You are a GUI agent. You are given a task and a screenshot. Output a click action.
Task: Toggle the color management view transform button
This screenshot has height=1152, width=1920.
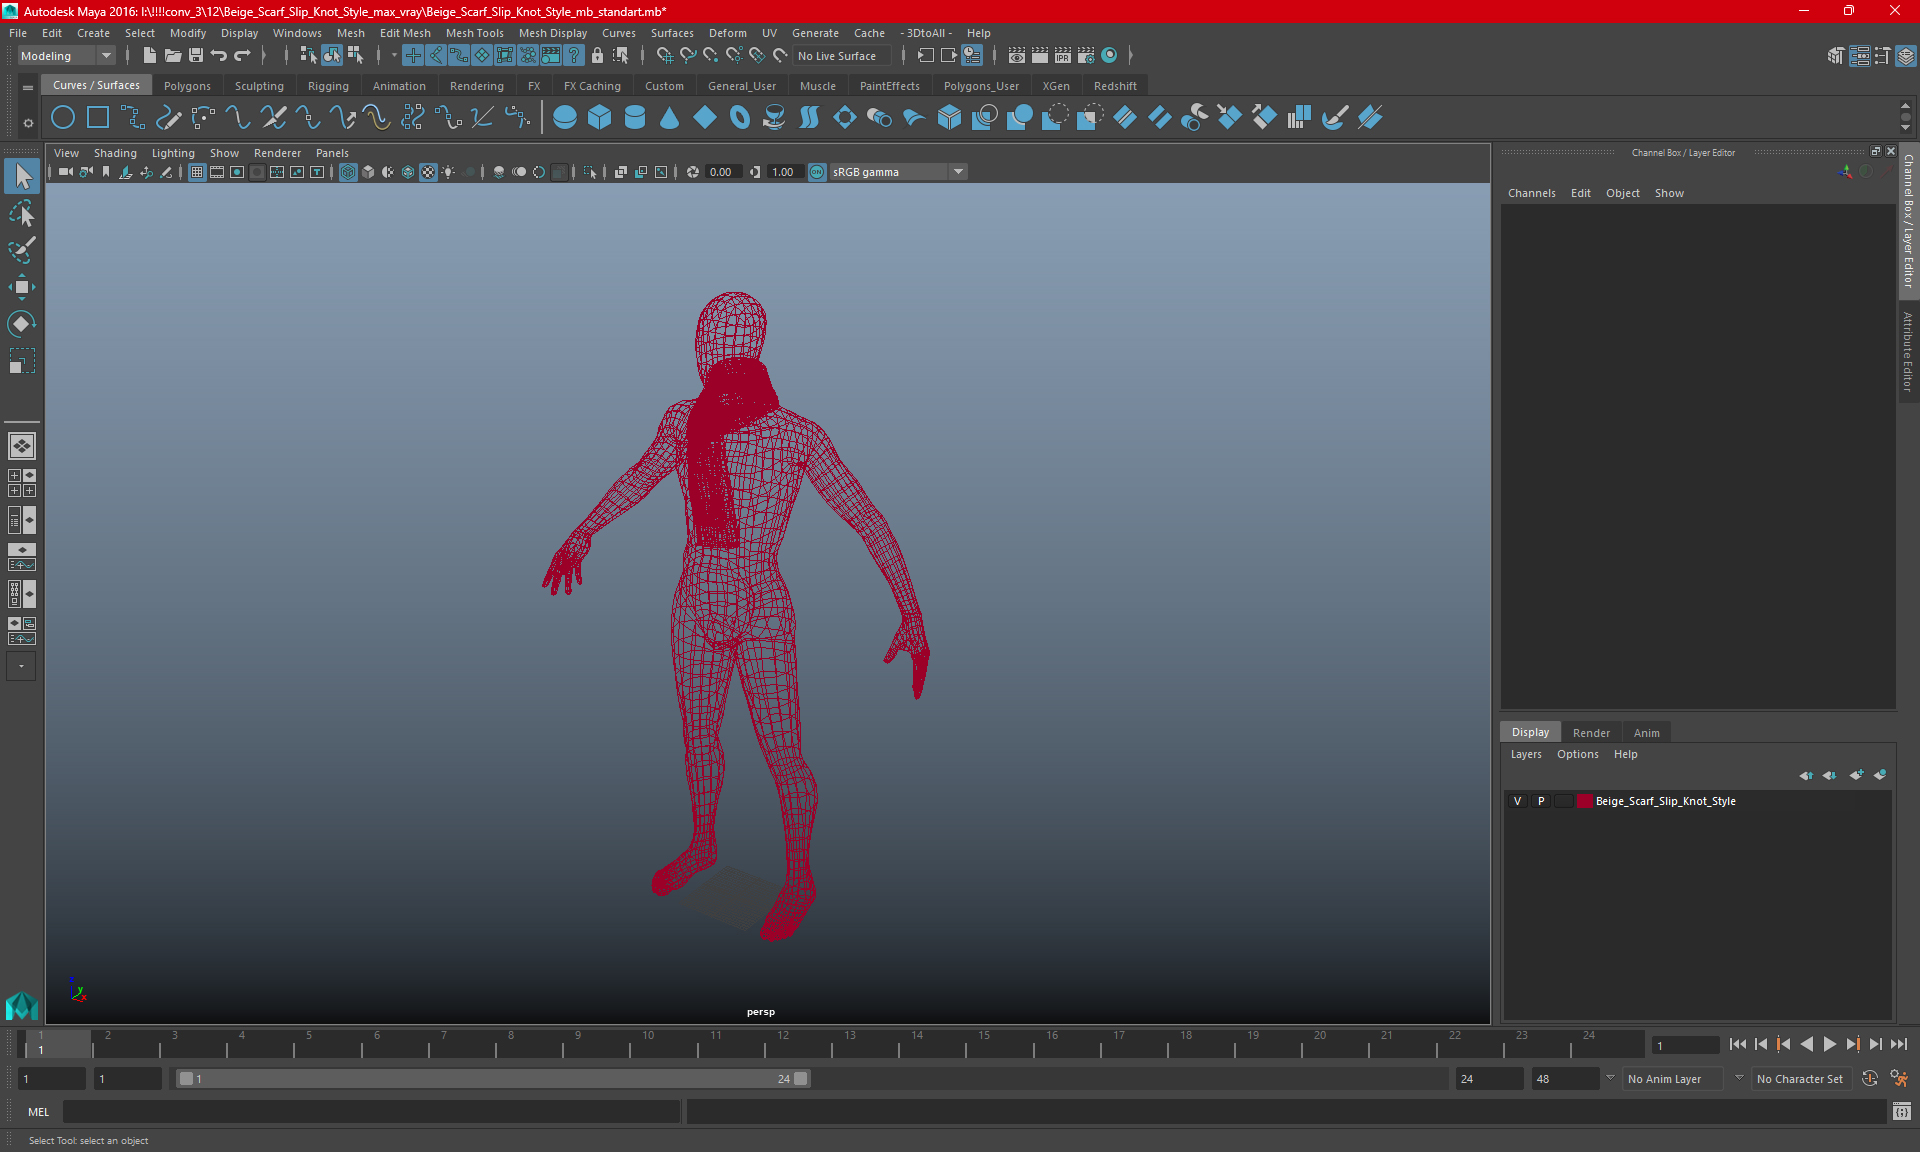(x=817, y=172)
